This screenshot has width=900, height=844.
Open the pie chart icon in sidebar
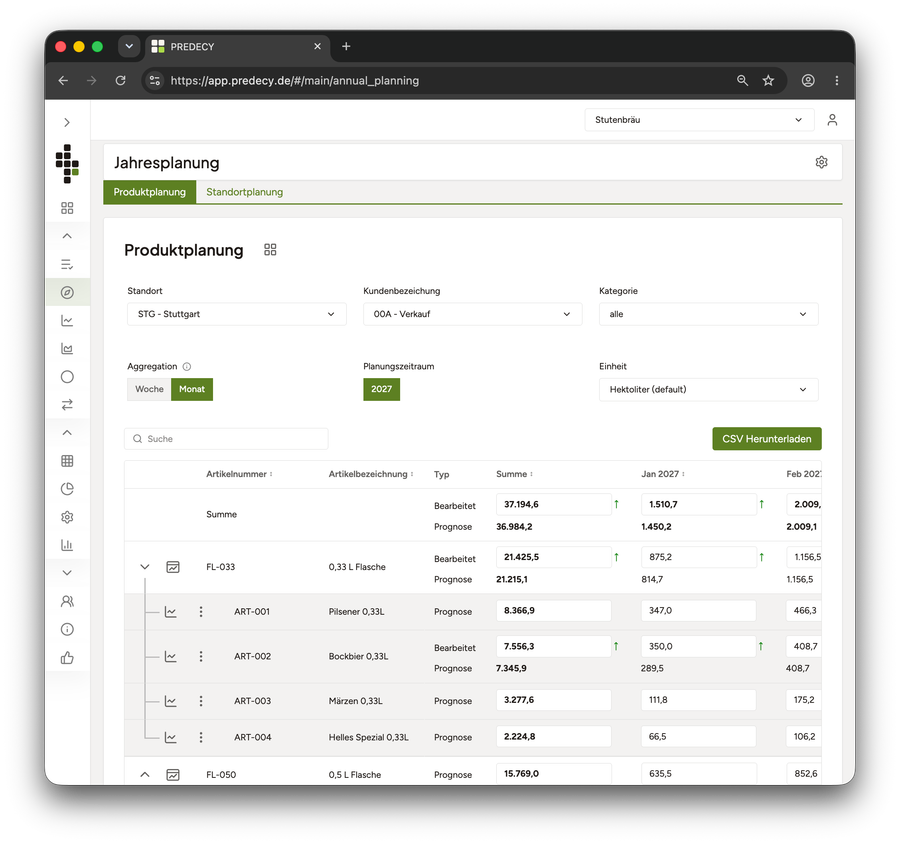pyautogui.click(x=67, y=489)
